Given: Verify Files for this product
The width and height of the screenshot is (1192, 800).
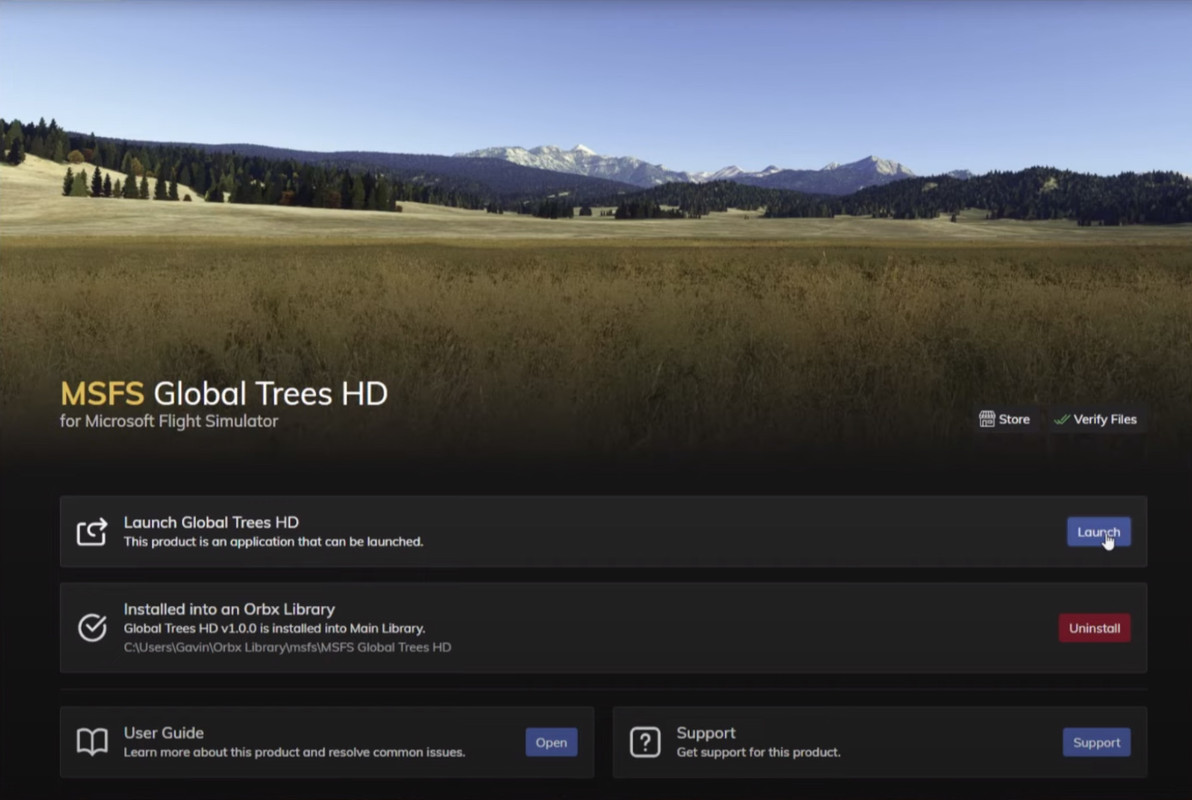Looking at the screenshot, I should tap(1095, 419).
